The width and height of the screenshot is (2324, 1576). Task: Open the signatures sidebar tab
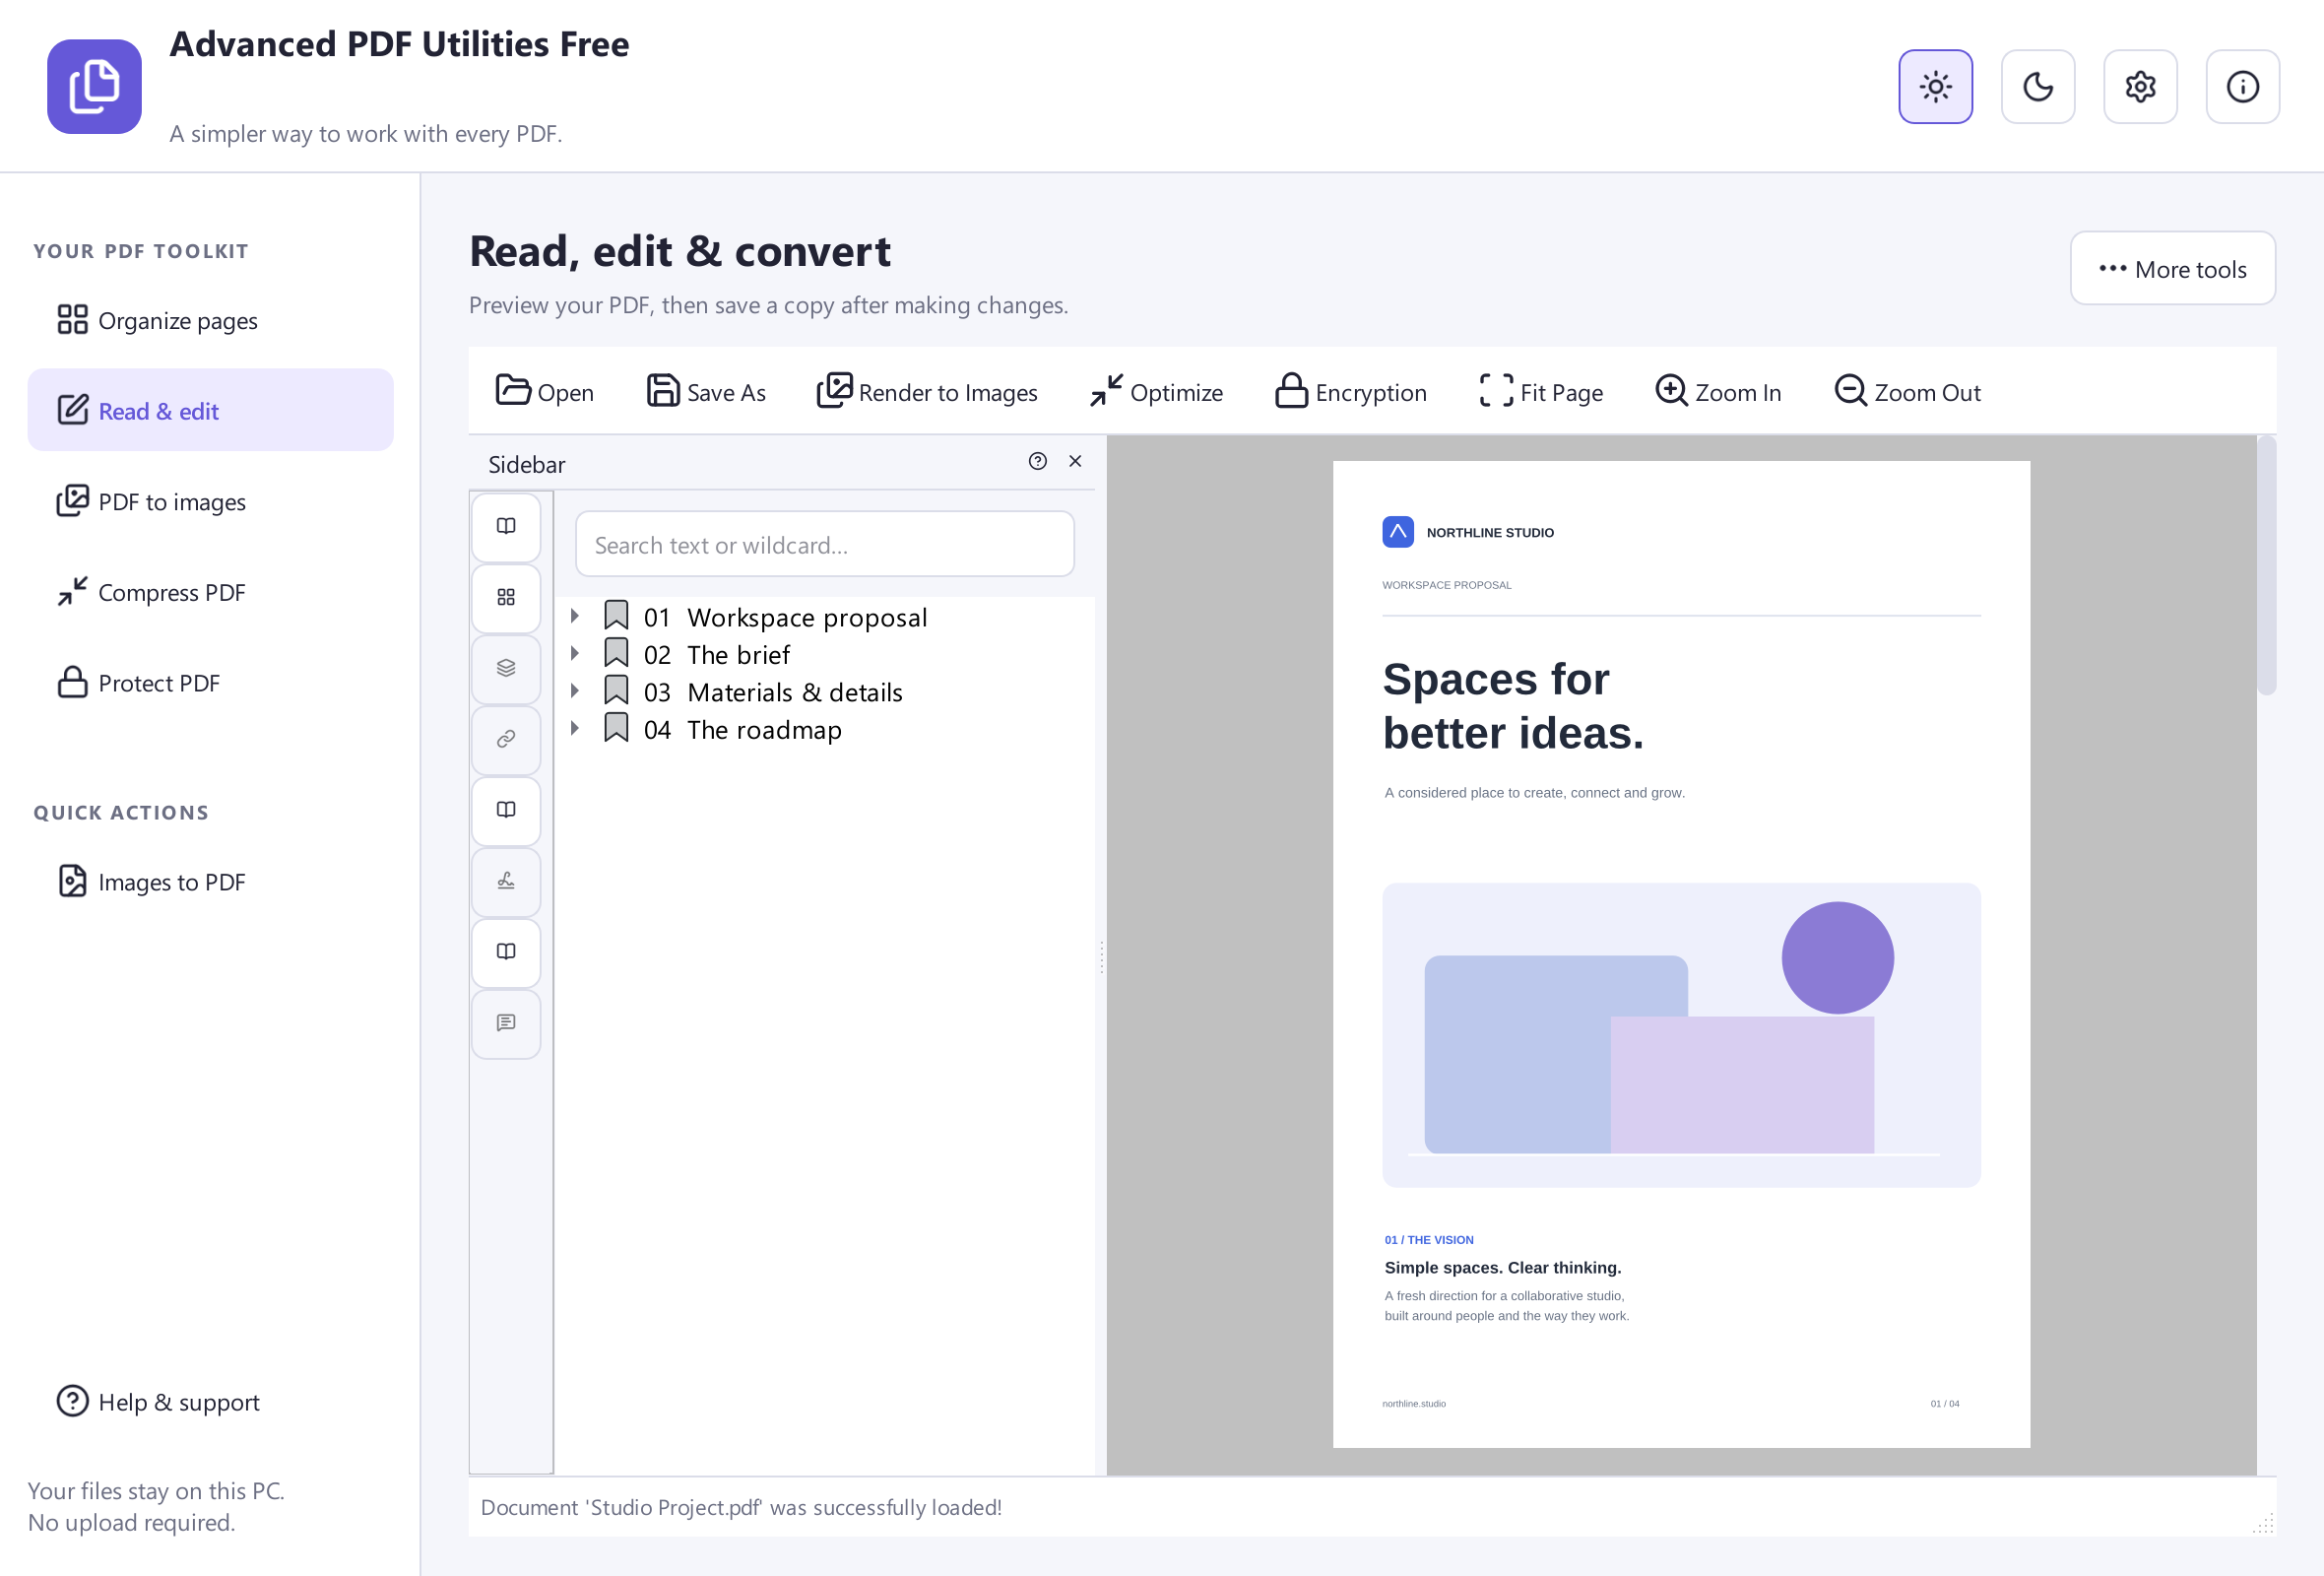[506, 881]
